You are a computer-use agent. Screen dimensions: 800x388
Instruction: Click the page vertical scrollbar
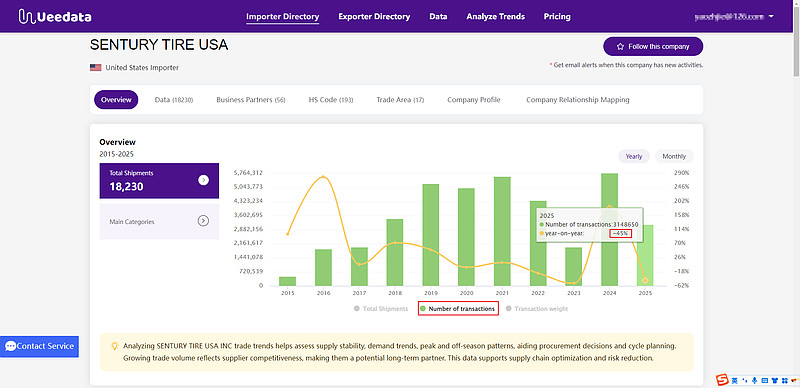[x=796, y=194]
